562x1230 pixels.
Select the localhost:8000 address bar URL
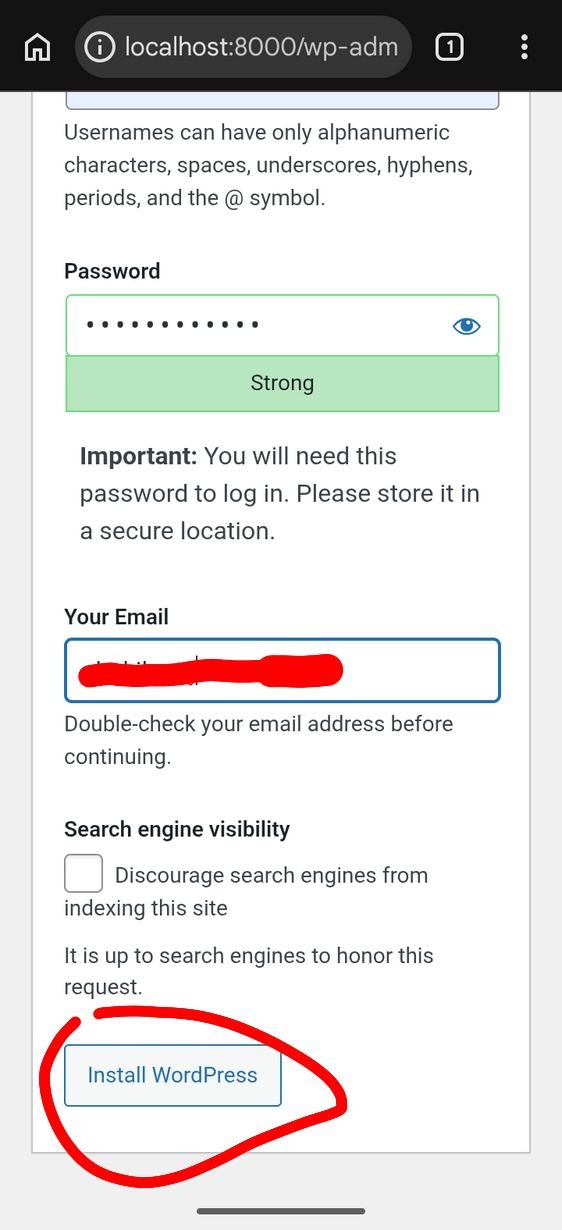click(261, 46)
